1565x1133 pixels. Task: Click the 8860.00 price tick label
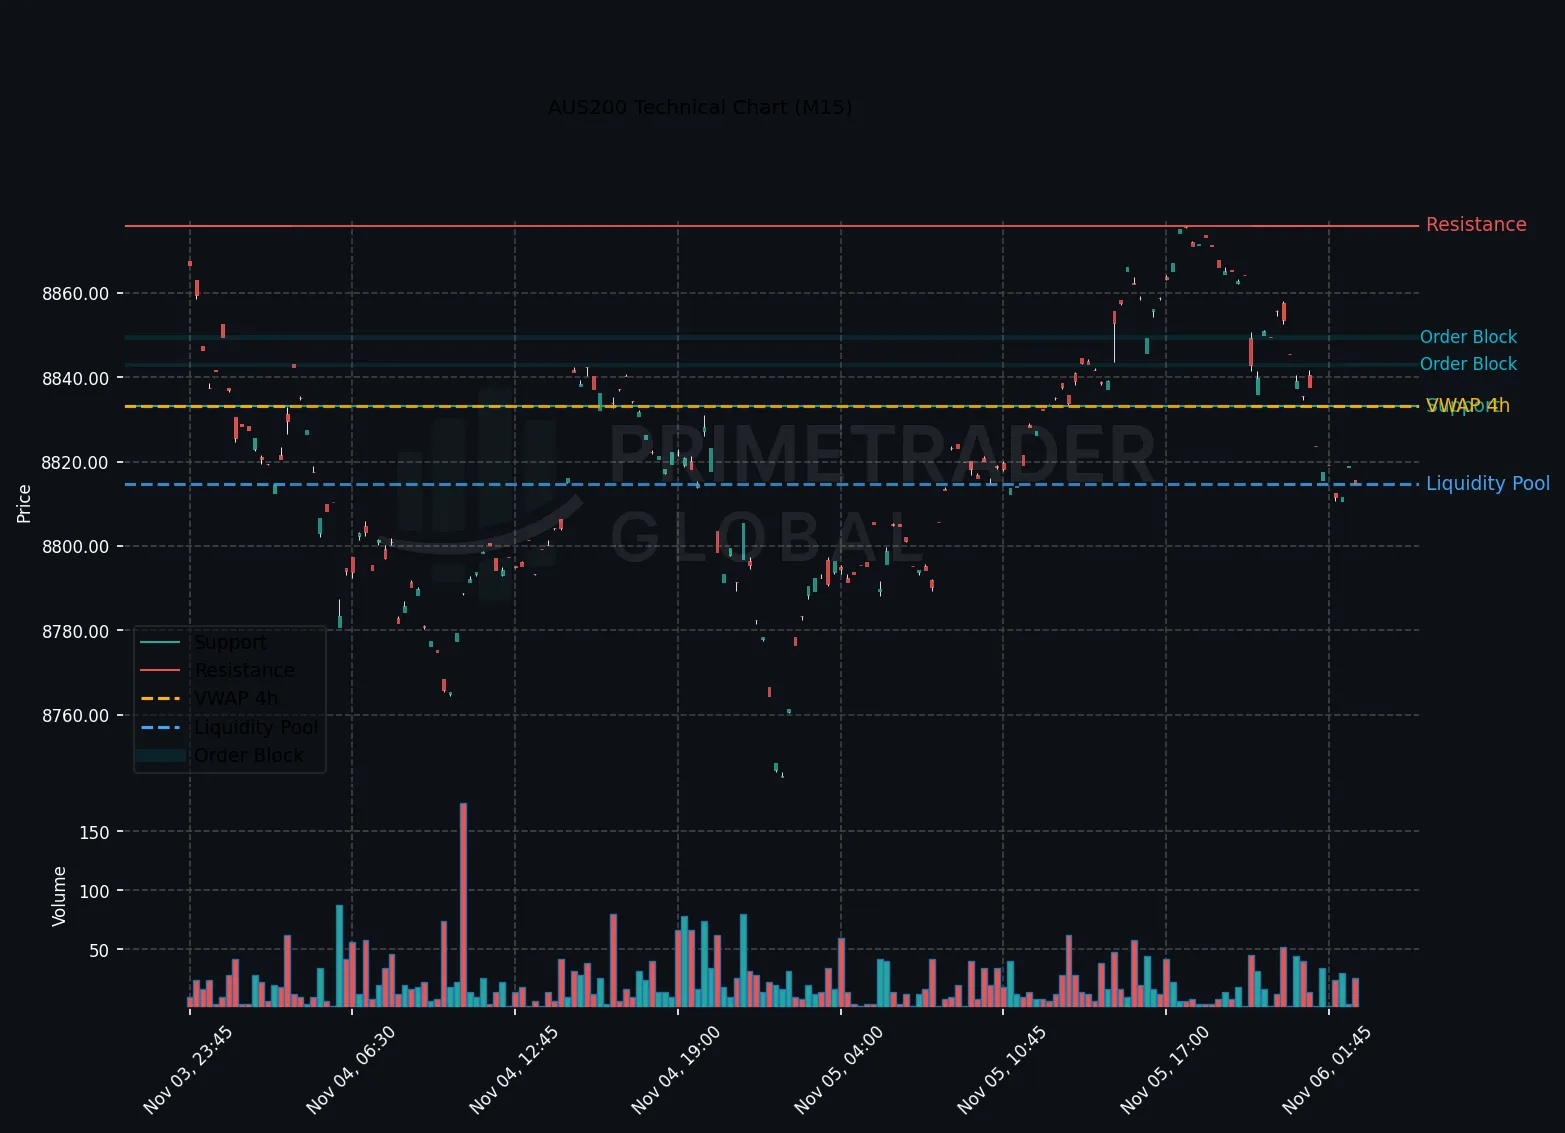tap(76, 294)
